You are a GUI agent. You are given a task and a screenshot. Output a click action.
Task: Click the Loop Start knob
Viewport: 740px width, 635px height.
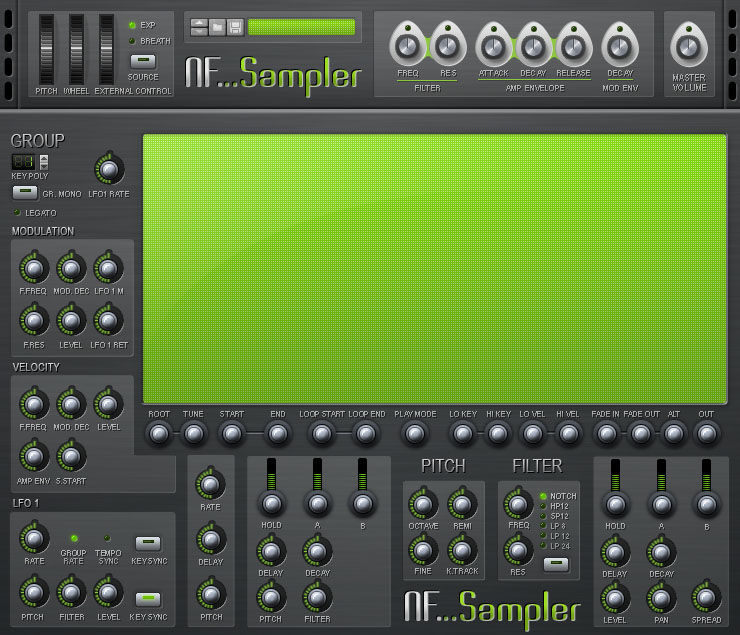(x=322, y=434)
